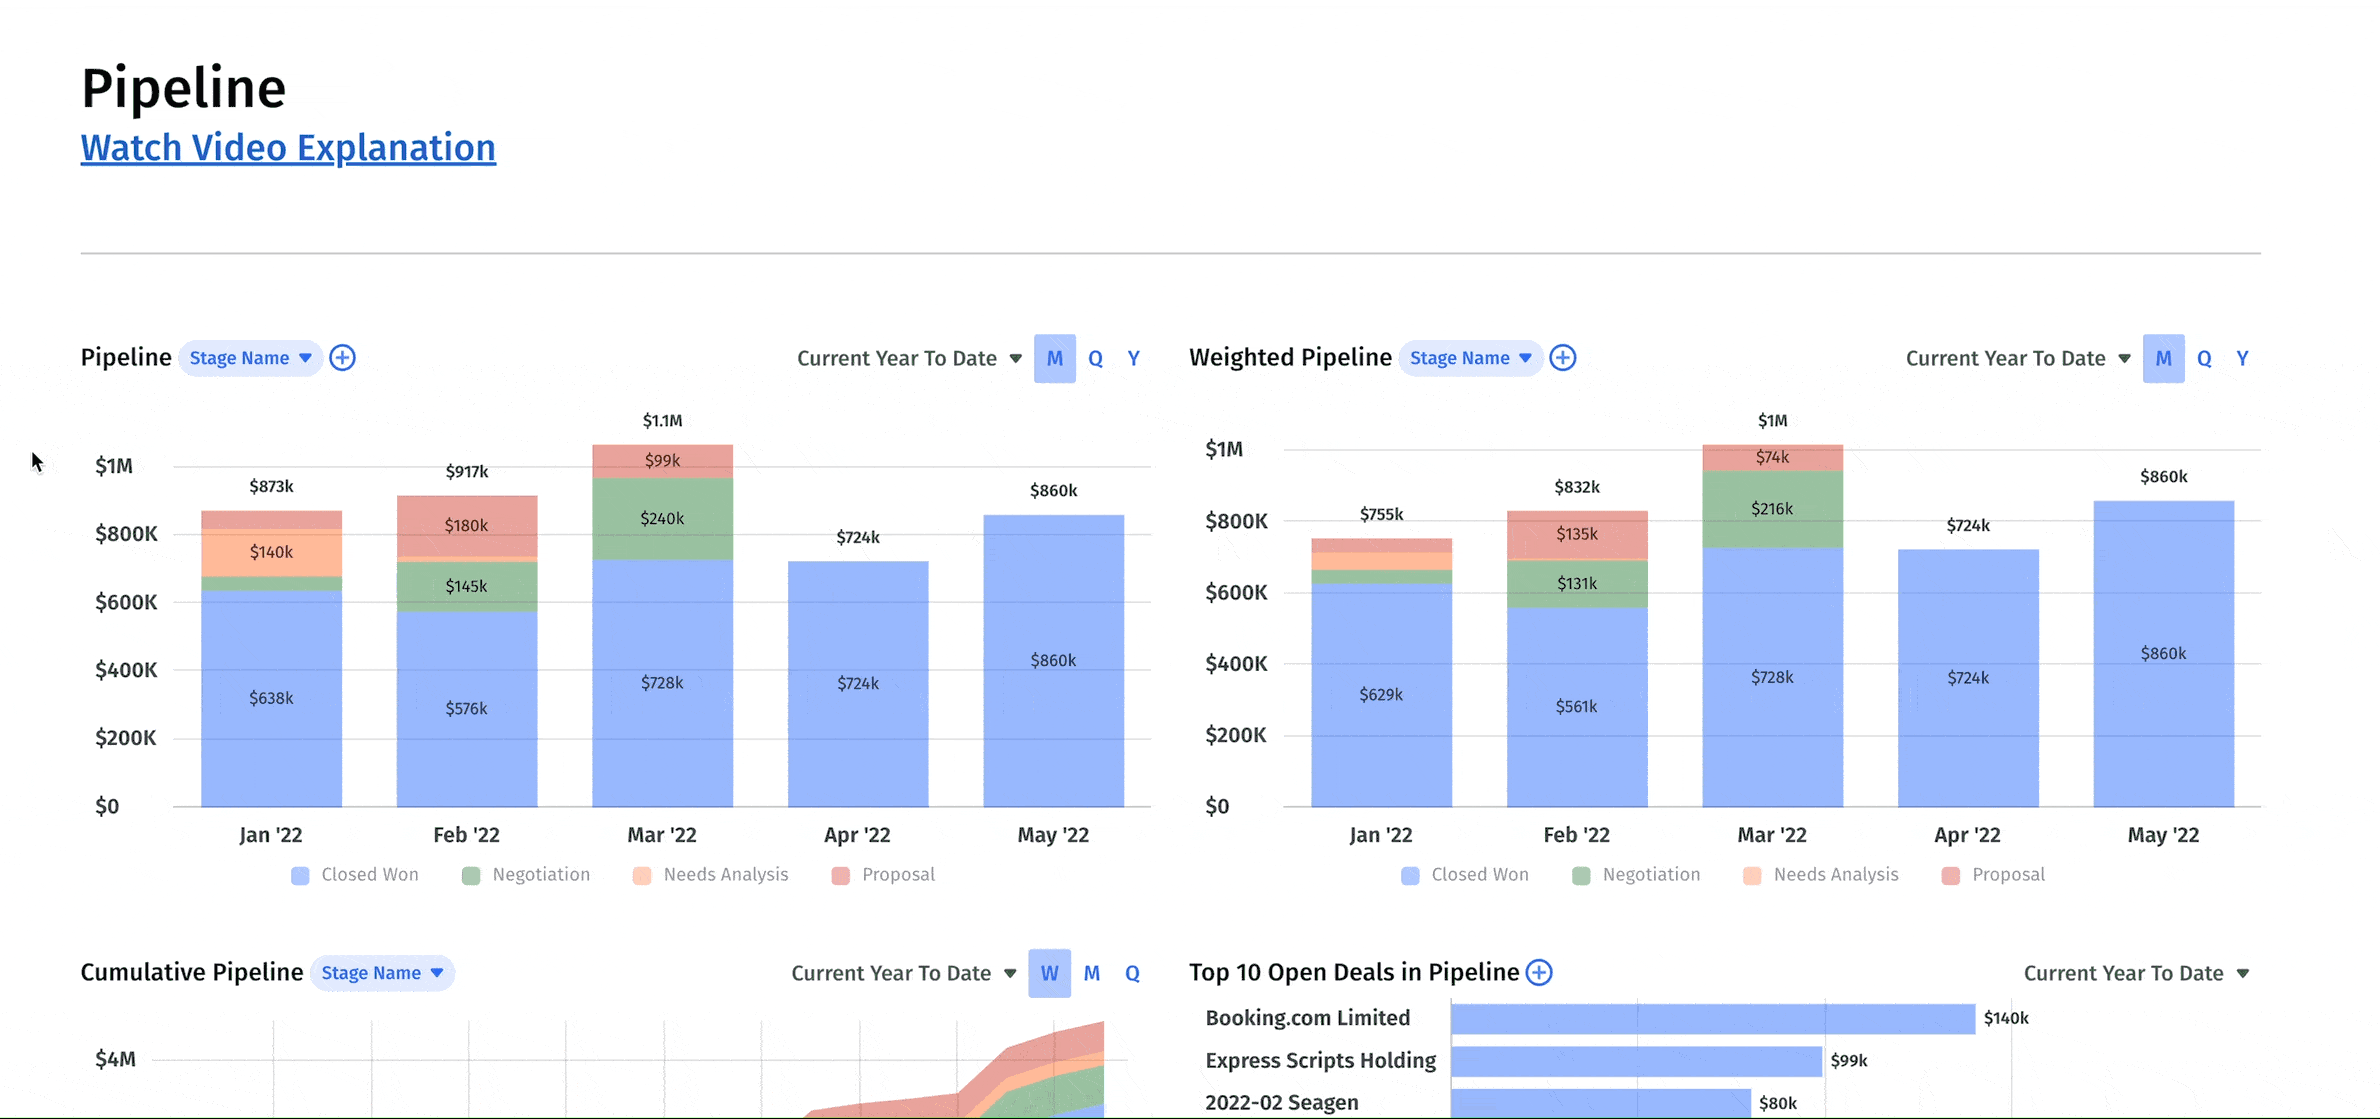
Task: Toggle Negotiation legend swatch in Weighted Pipeline
Action: tap(1581, 876)
